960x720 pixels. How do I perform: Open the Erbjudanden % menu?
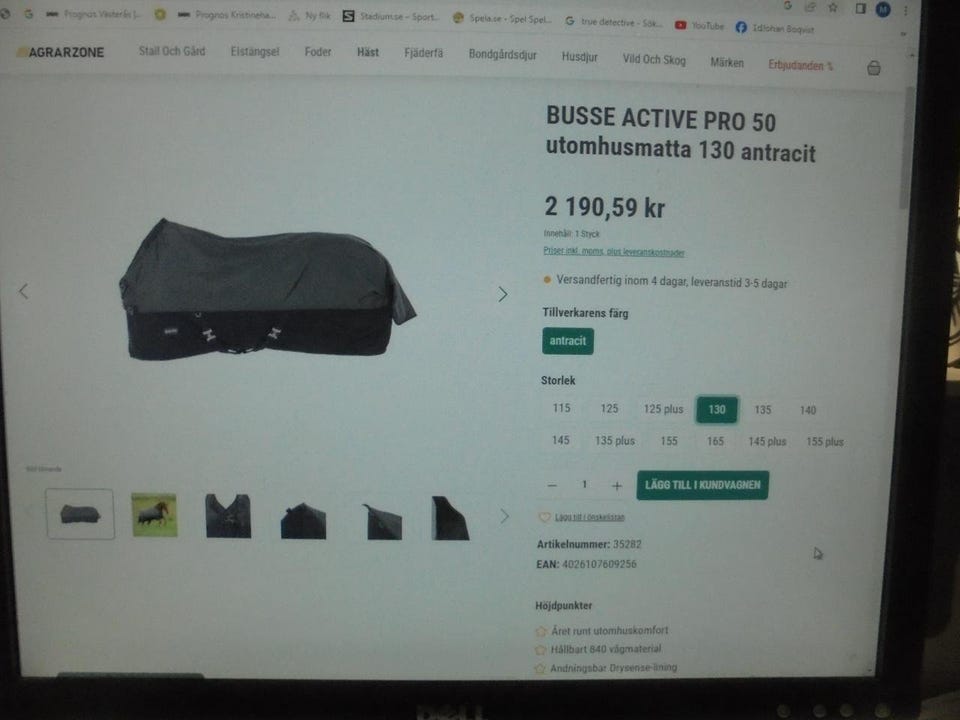[x=800, y=65]
